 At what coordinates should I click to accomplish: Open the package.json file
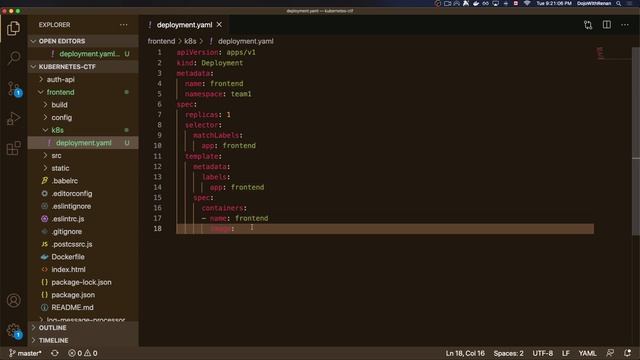click(x=83, y=295)
